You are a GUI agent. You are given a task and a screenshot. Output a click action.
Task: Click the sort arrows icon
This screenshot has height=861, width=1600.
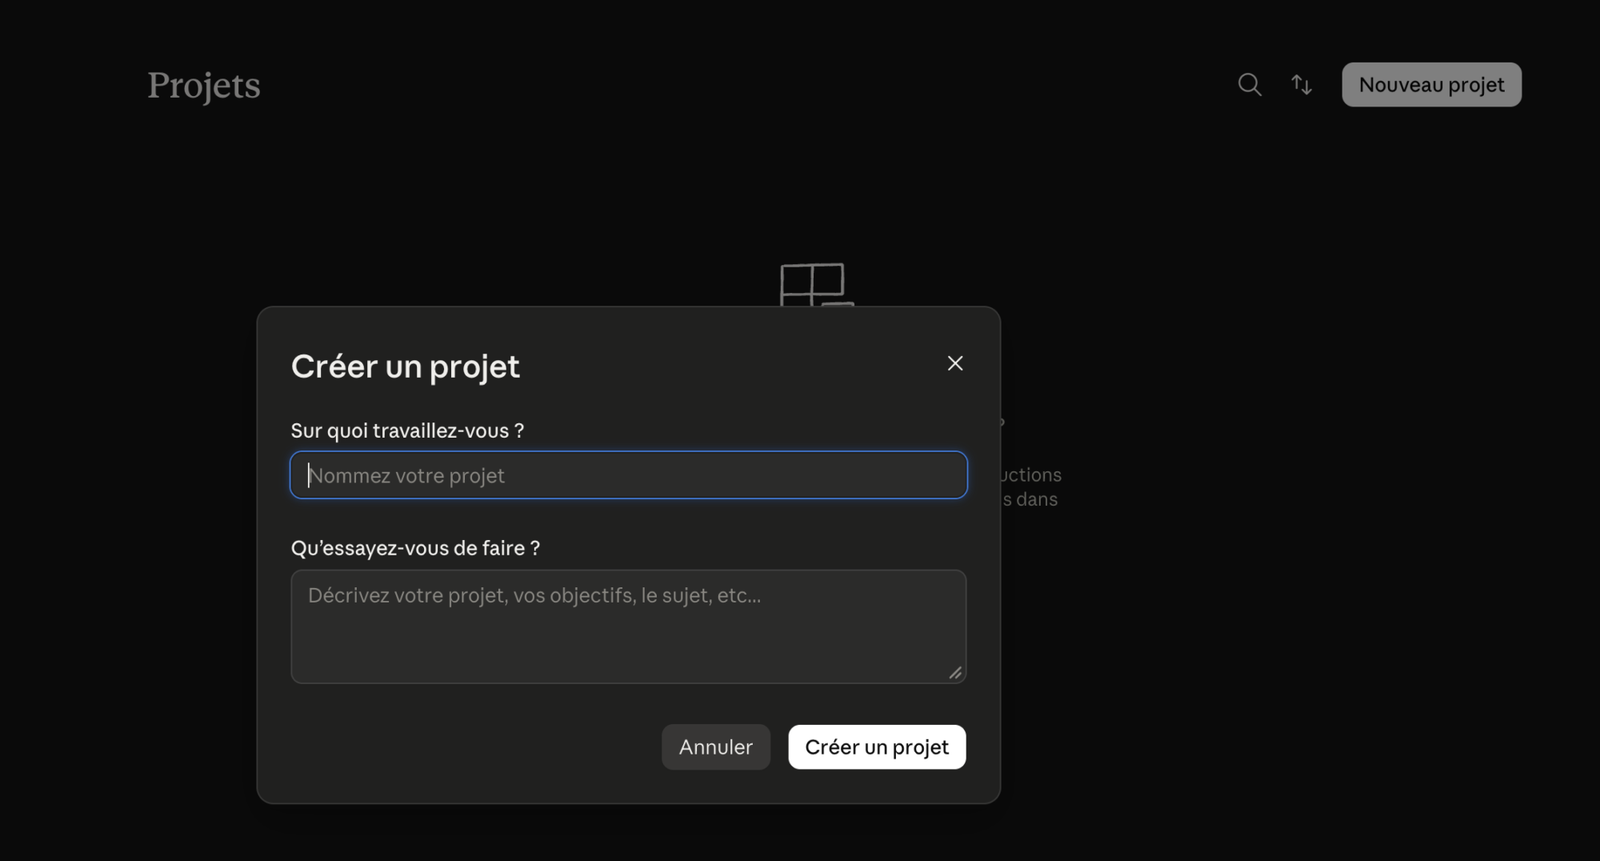point(1301,85)
